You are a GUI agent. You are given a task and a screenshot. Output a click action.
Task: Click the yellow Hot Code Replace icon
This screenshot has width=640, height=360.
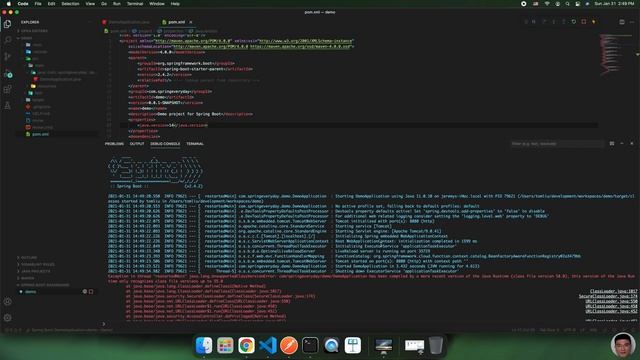click(594, 22)
